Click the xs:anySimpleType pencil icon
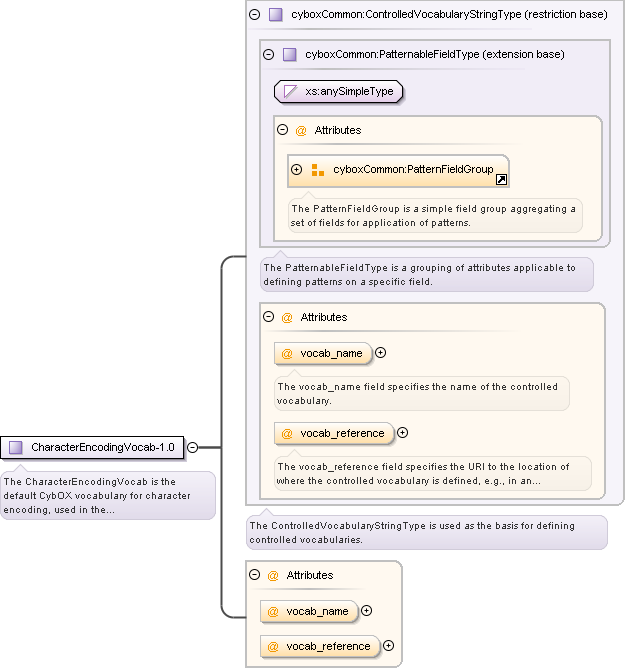Screen dimensions: 626x669 point(291,91)
